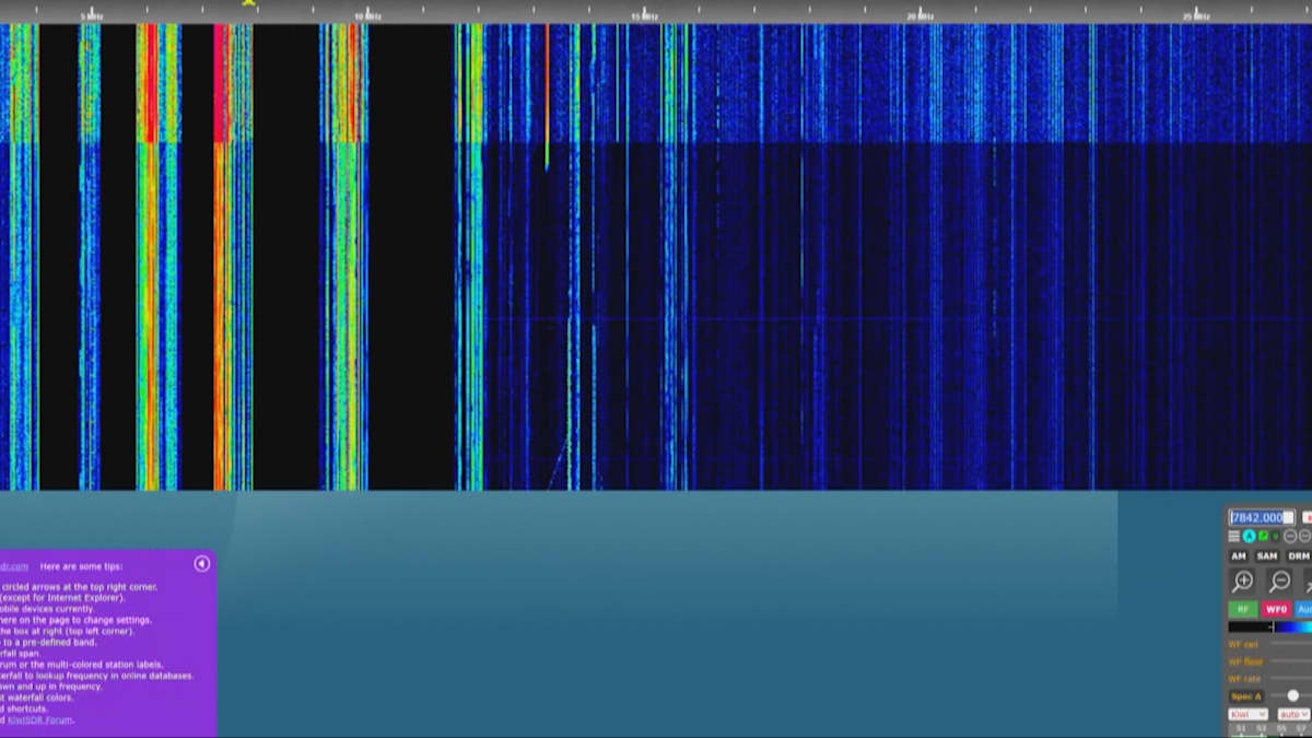Click the green checkmark icon near the frequency field
Viewport: 1312px width, 738px height.
tap(1263, 536)
